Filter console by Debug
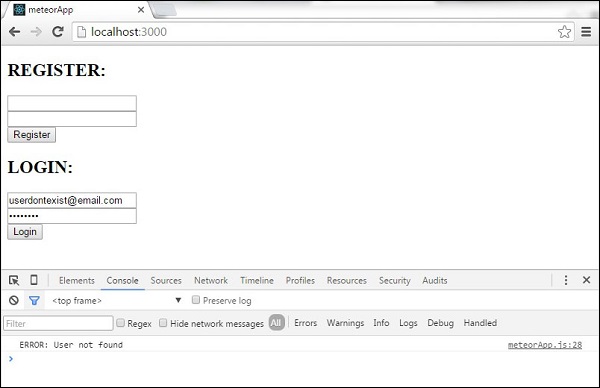The width and height of the screenshot is (600, 388). point(440,323)
